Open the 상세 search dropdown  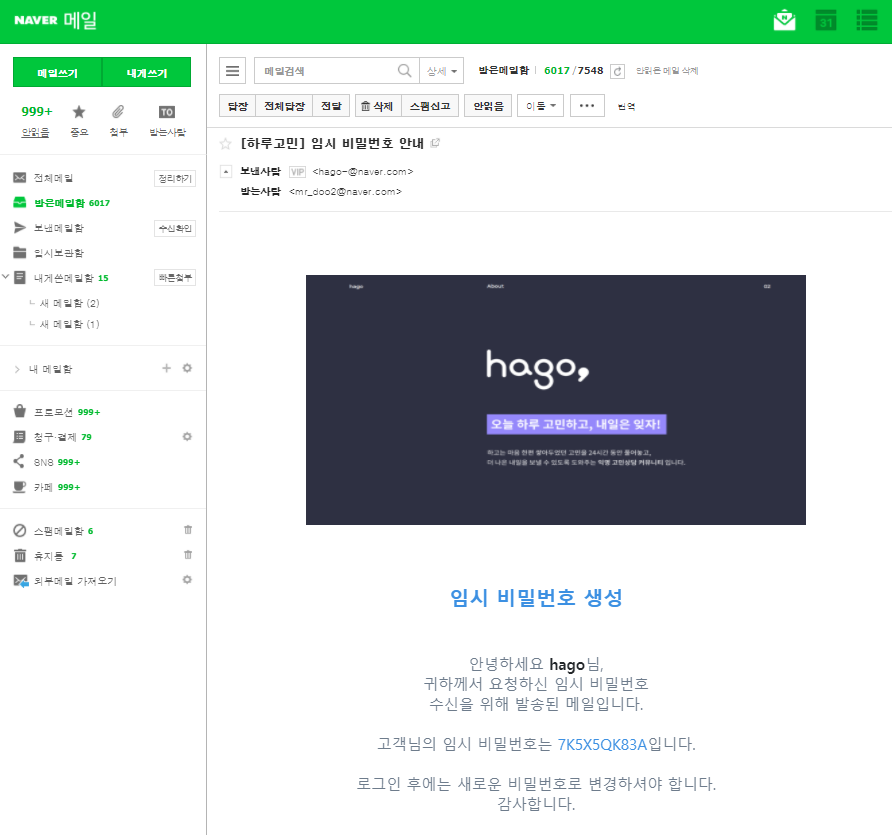click(x=441, y=71)
